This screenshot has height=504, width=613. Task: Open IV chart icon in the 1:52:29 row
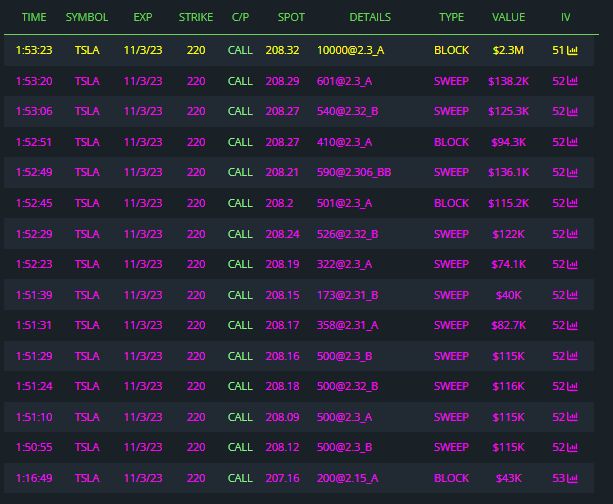572,234
